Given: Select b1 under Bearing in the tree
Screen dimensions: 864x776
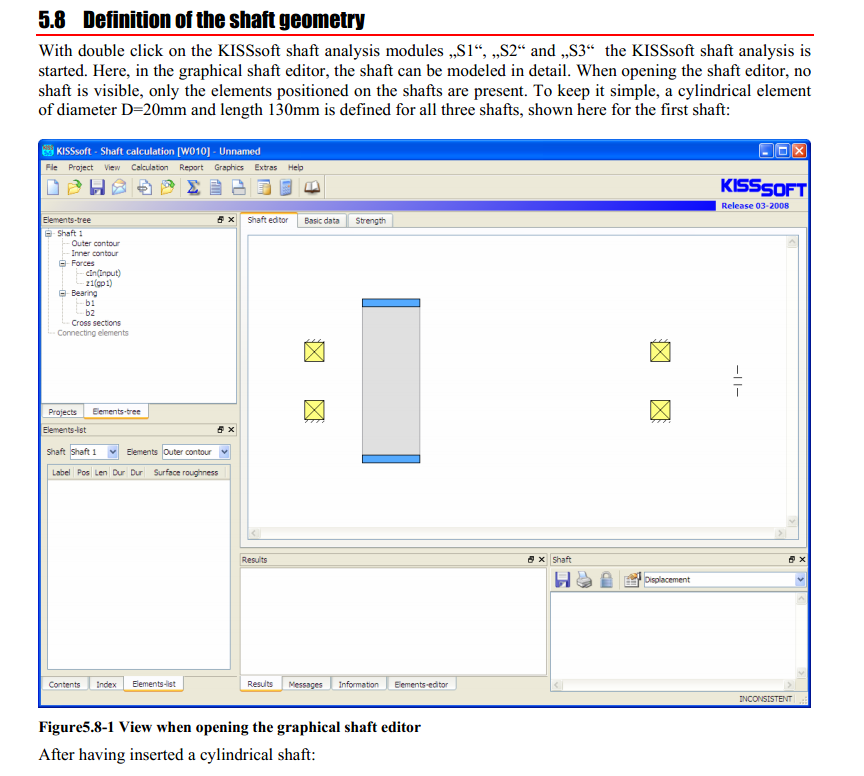Looking at the screenshot, I should click(90, 303).
